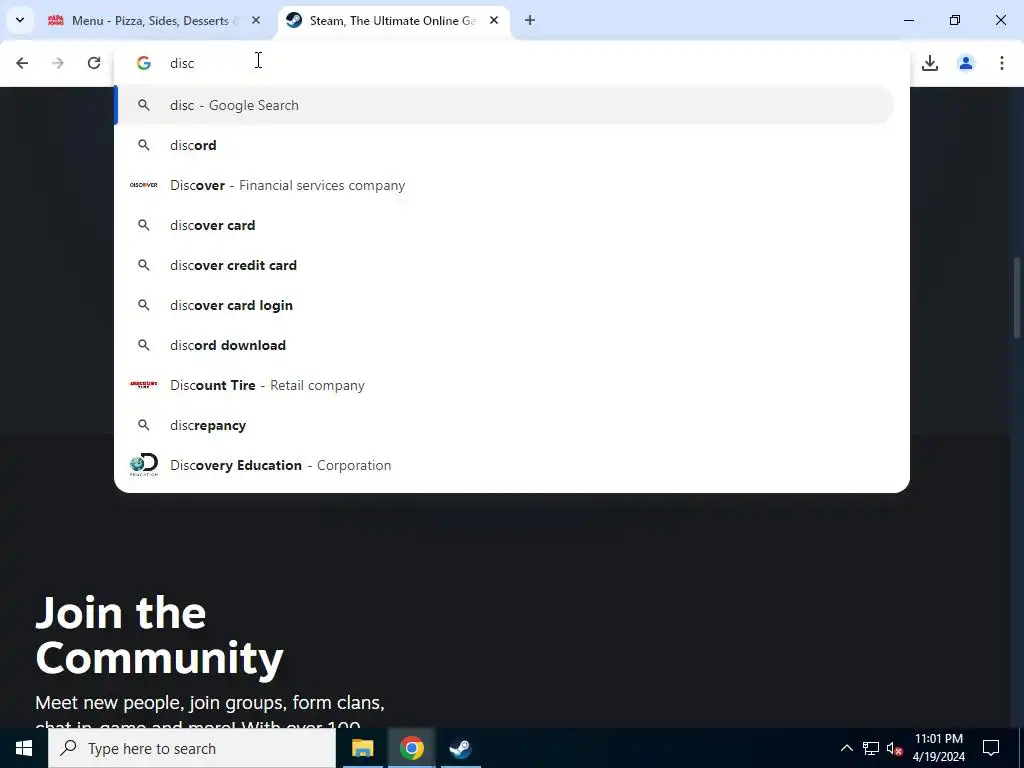Click the 'Meet new people, join groups' text

click(x=210, y=703)
